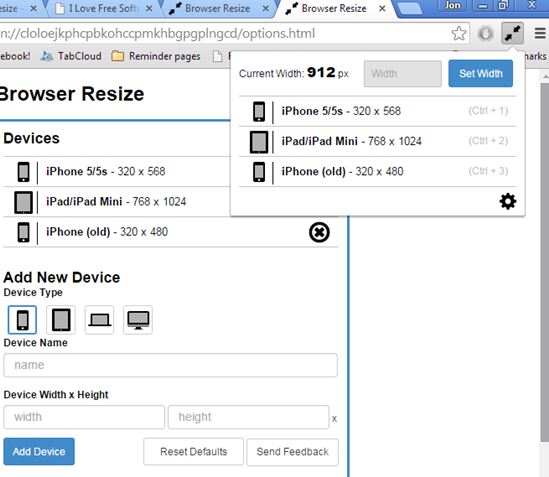Focus the Width input in popup

pos(403,74)
